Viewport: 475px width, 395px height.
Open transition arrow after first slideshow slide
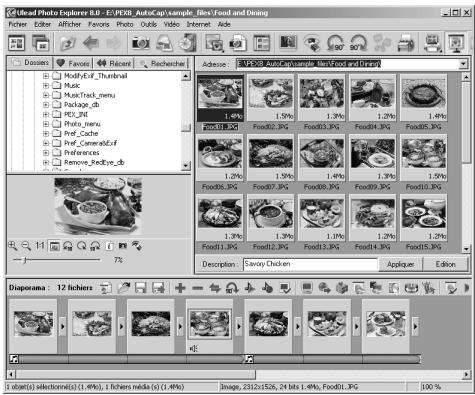[x=63, y=326]
